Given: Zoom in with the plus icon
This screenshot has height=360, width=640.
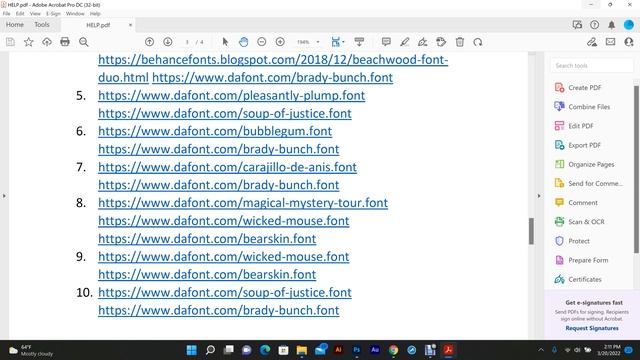Looking at the screenshot, I should 280,42.
